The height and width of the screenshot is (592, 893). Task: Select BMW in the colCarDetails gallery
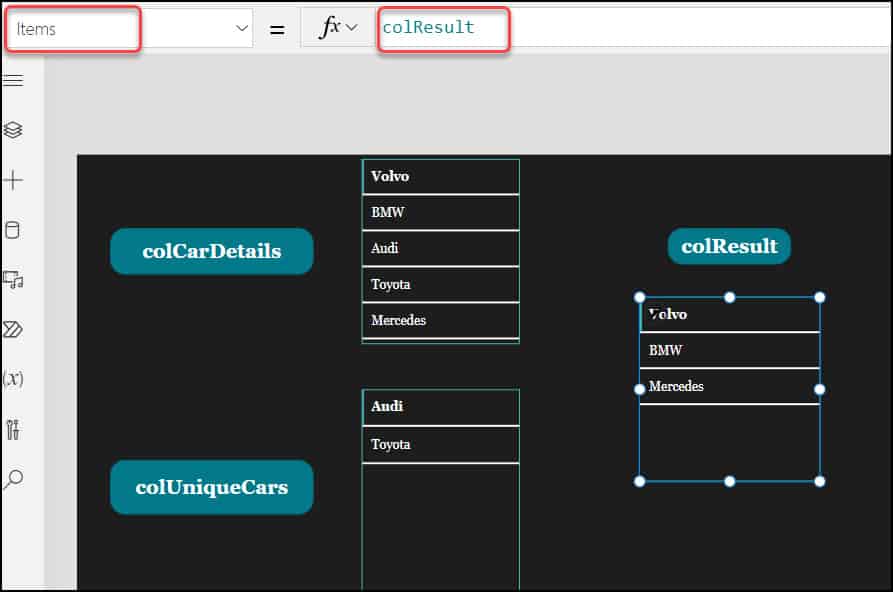[440, 213]
